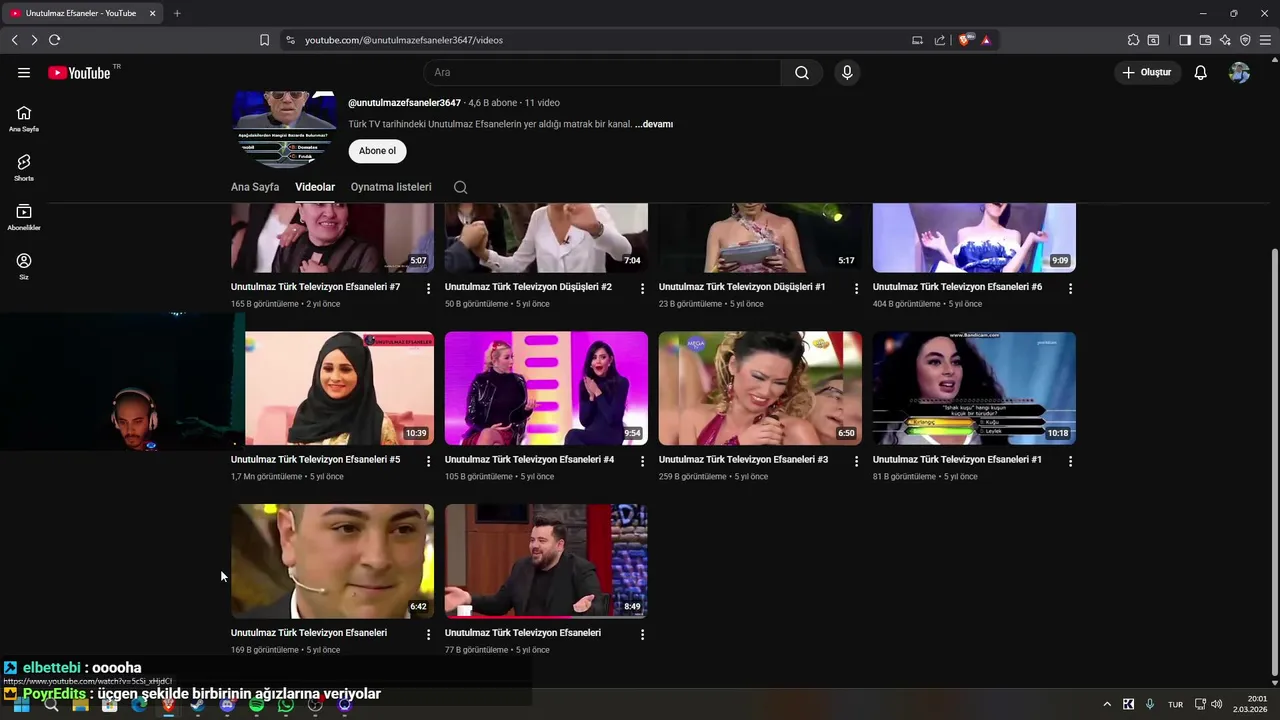
Task: Open Spotify from the taskbar
Action: coord(257,705)
